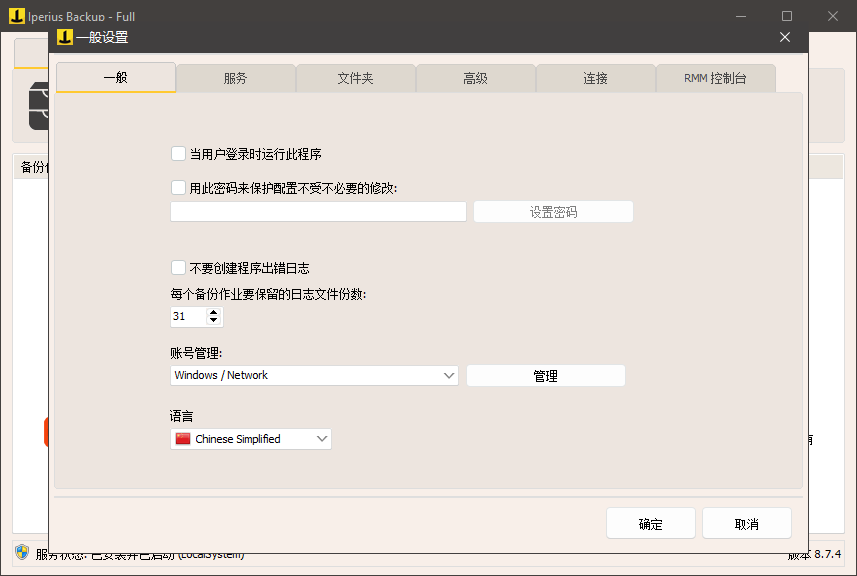Click the Iperius icon on the 一般设置 dialog
The width and height of the screenshot is (857, 576).
tap(64, 37)
